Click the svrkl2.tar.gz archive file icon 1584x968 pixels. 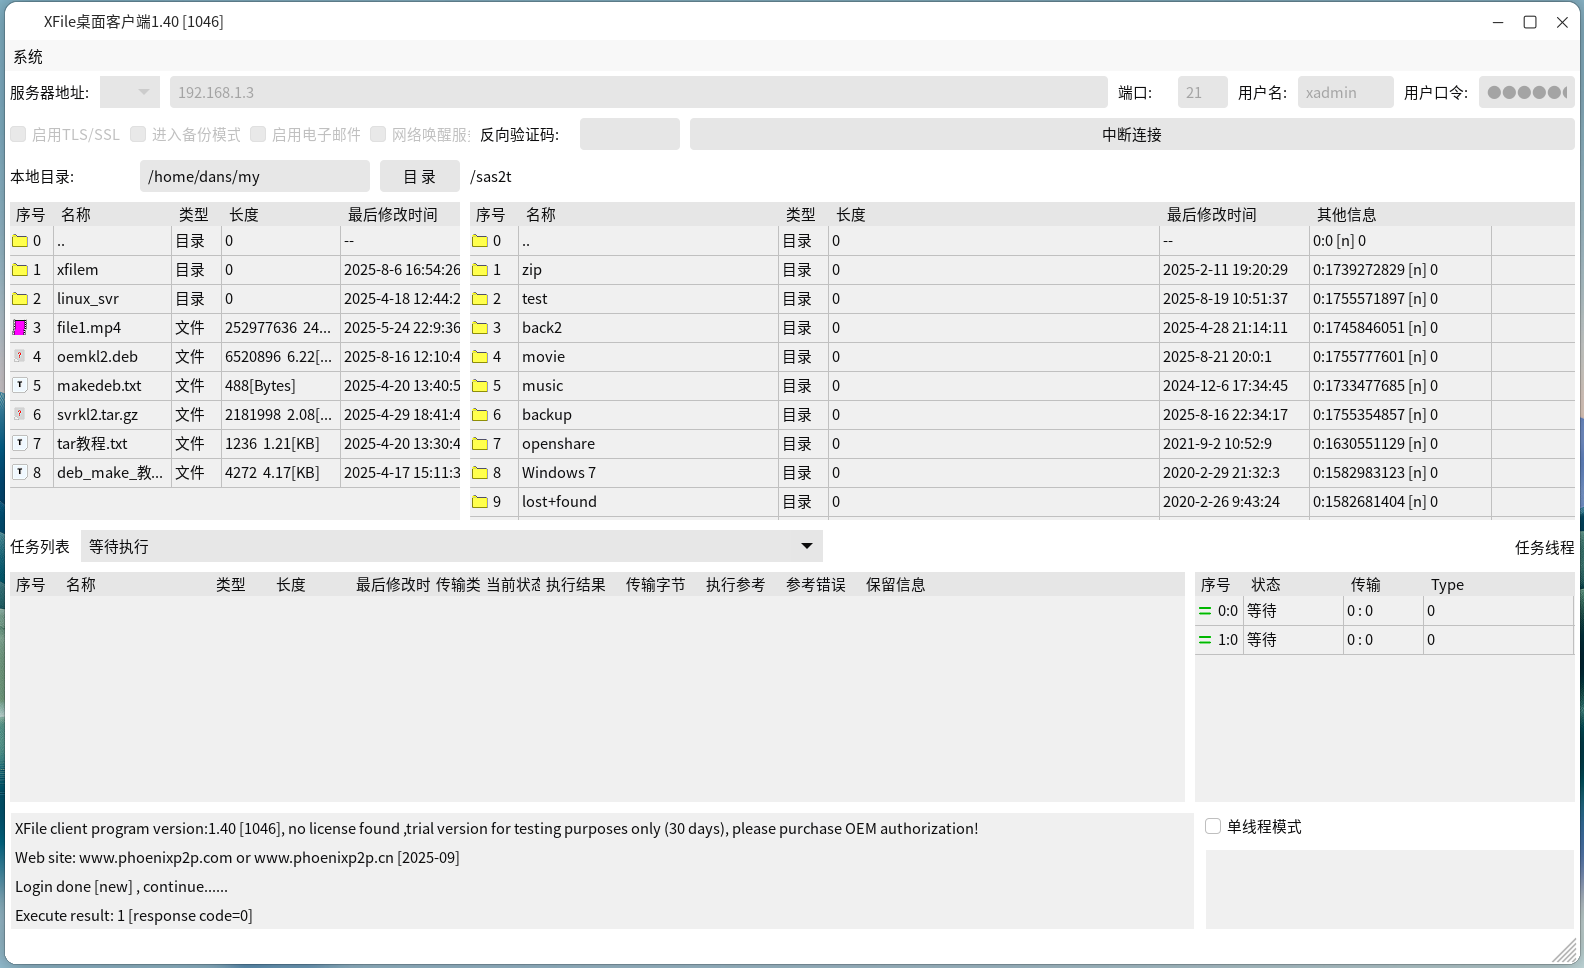click(20, 414)
